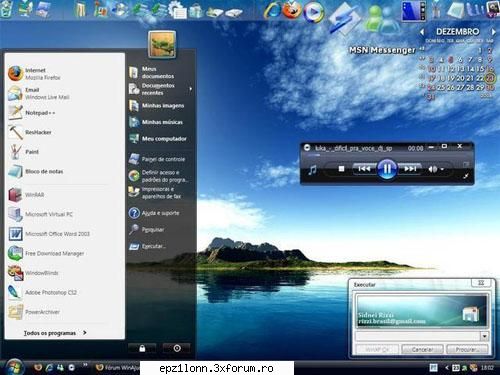Switch to Fórum taskbar window button
This screenshot has height=375, width=500.
pos(117,368)
